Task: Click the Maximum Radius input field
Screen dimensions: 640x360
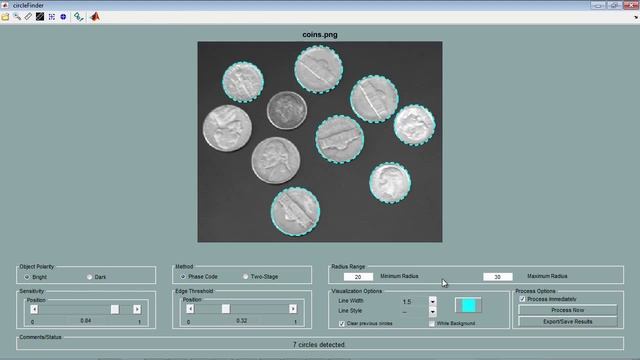Action: coord(498,277)
